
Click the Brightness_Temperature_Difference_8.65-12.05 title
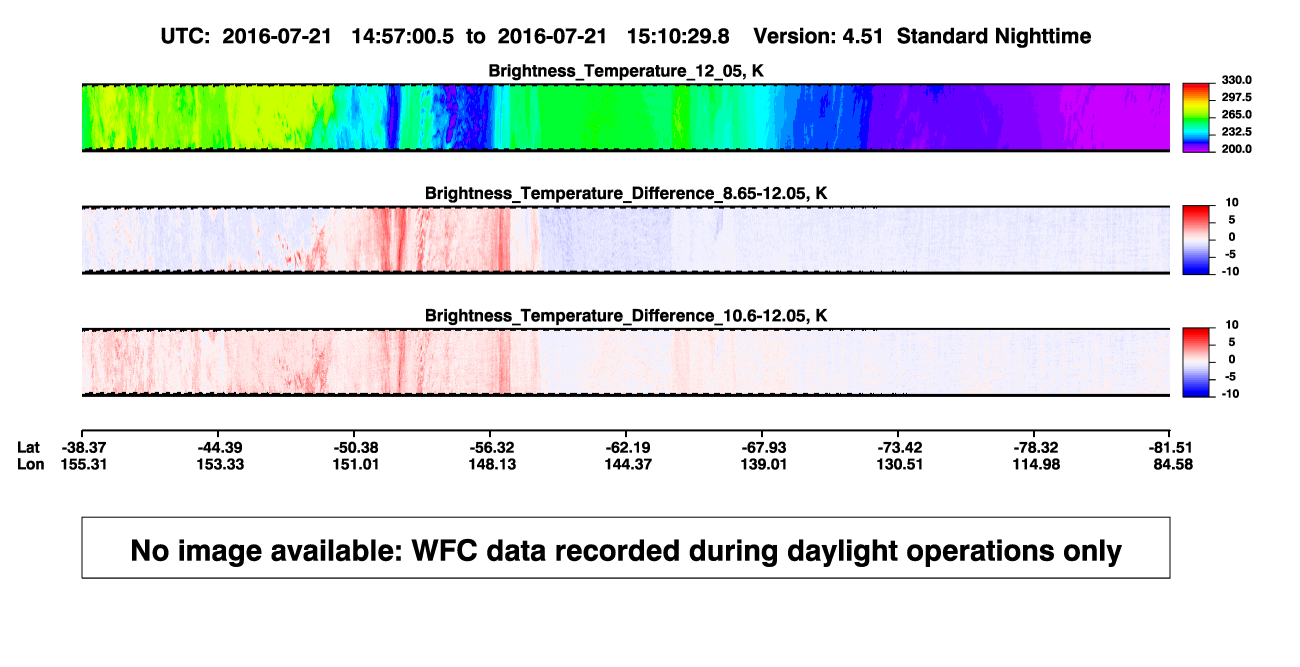tap(626, 193)
